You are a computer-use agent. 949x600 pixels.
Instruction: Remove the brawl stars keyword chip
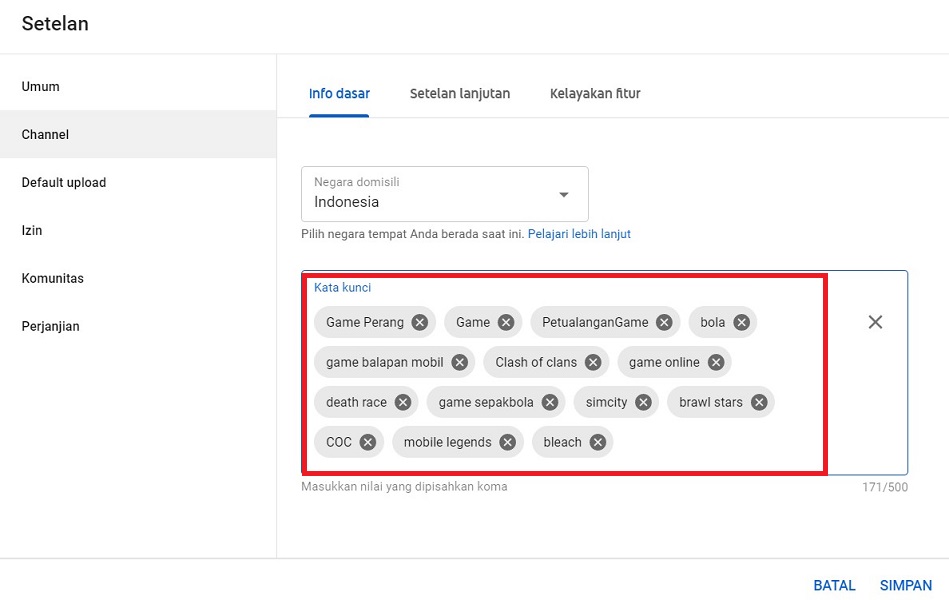759,402
